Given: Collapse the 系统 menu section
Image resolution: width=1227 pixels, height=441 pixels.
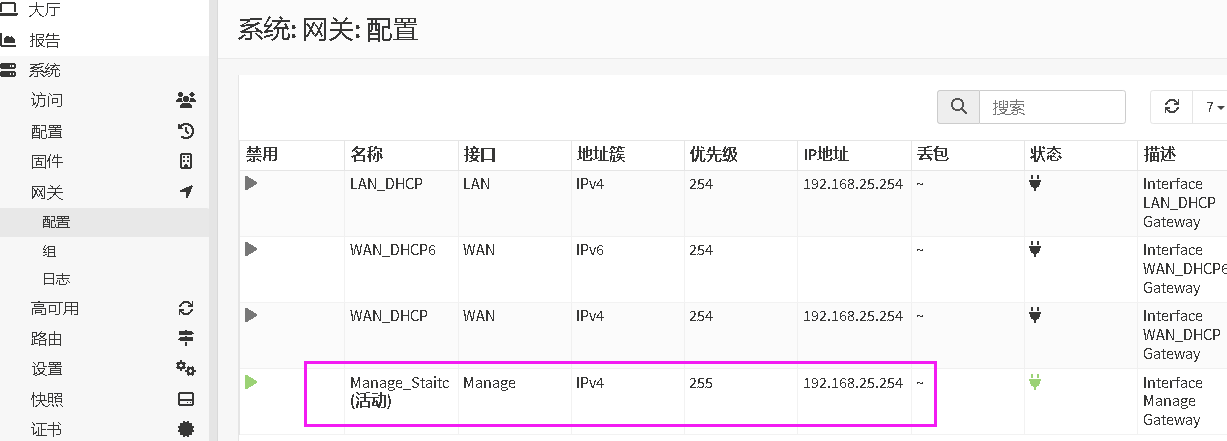Looking at the screenshot, I should [44, 70].
